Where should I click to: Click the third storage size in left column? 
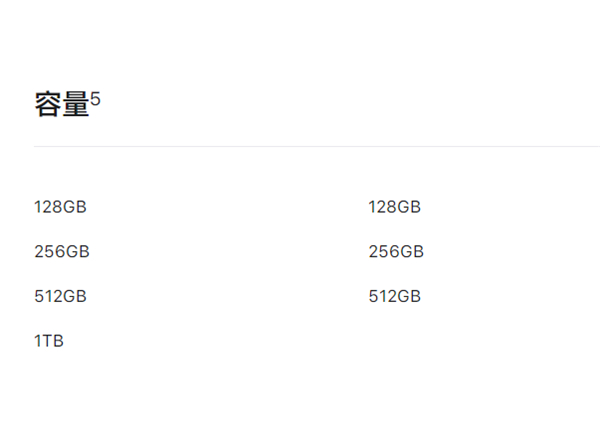click(x=60, y=296)
